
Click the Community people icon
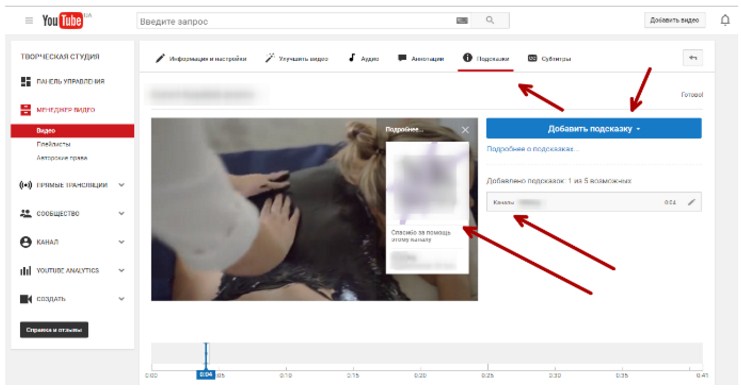click(26, 213)
